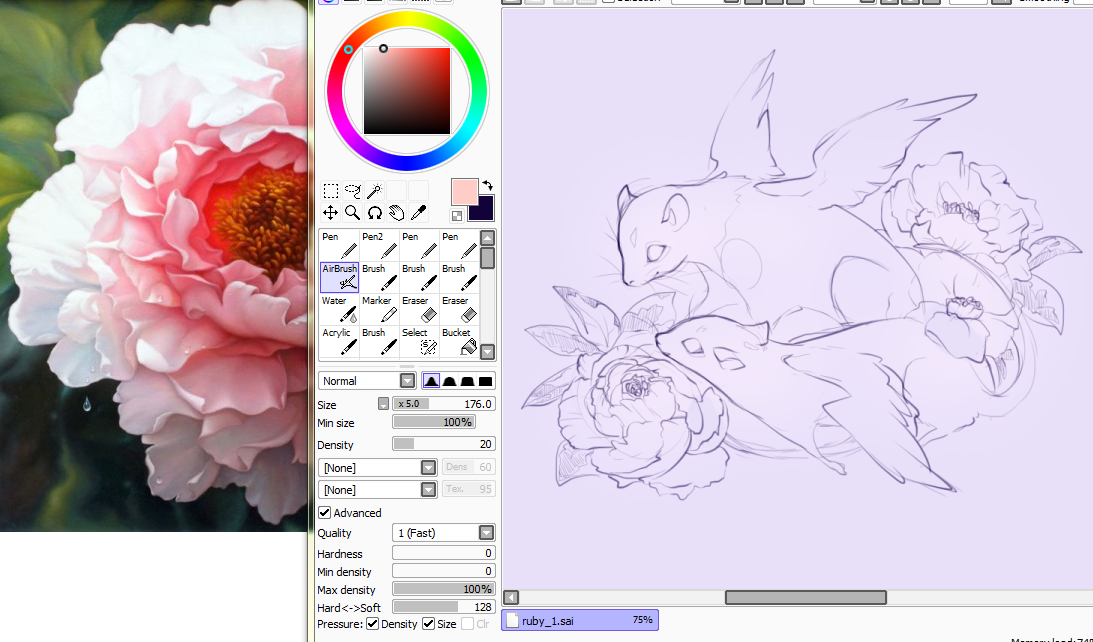1093x642 pixels.
Task: Select the move tool
Action: coord(330,213)
